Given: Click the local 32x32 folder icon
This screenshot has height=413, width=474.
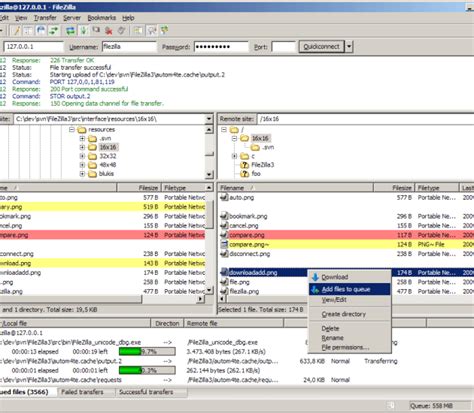Looking at the screenshot, I should [x=92, y=156].
